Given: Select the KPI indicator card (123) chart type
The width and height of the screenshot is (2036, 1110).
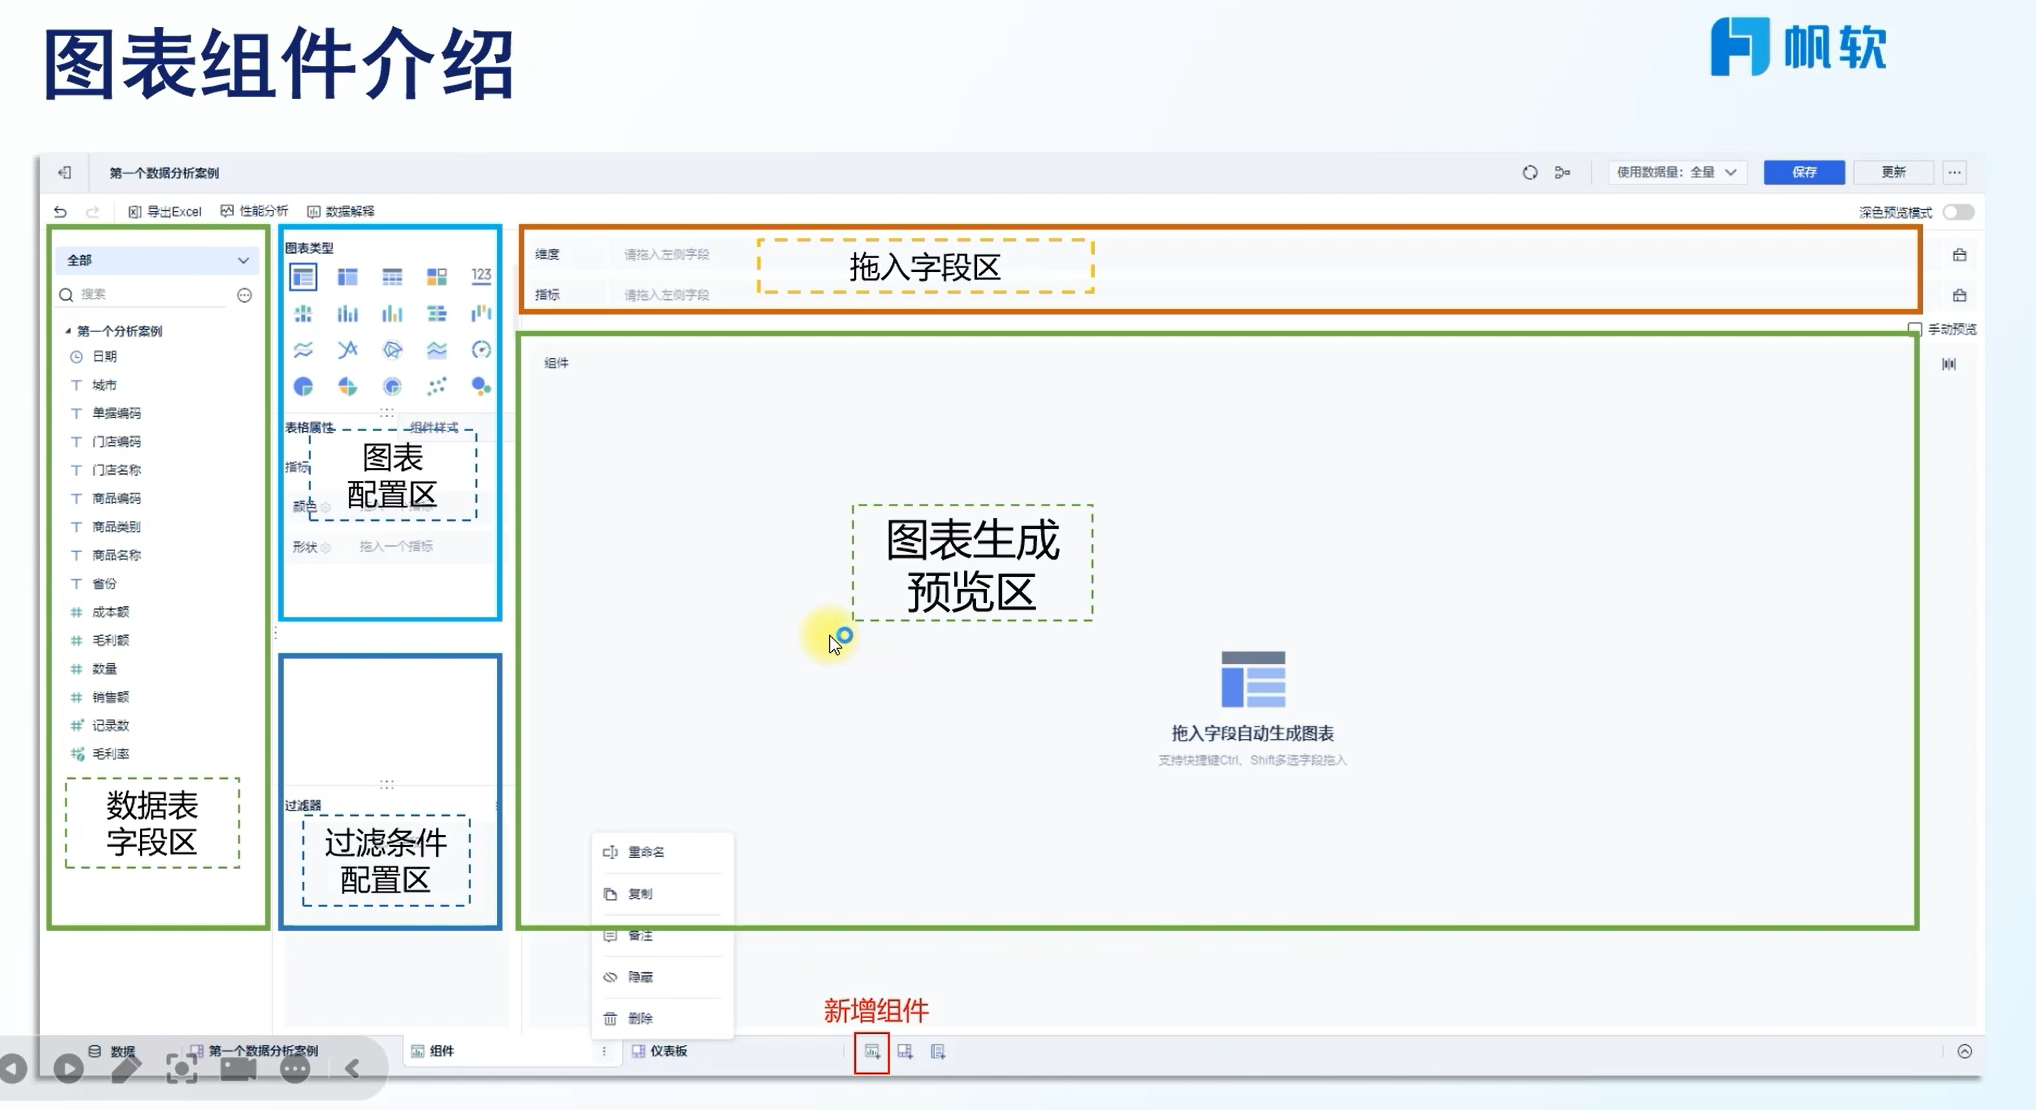Looking at the screenshot, I should (x=481, y=276).
